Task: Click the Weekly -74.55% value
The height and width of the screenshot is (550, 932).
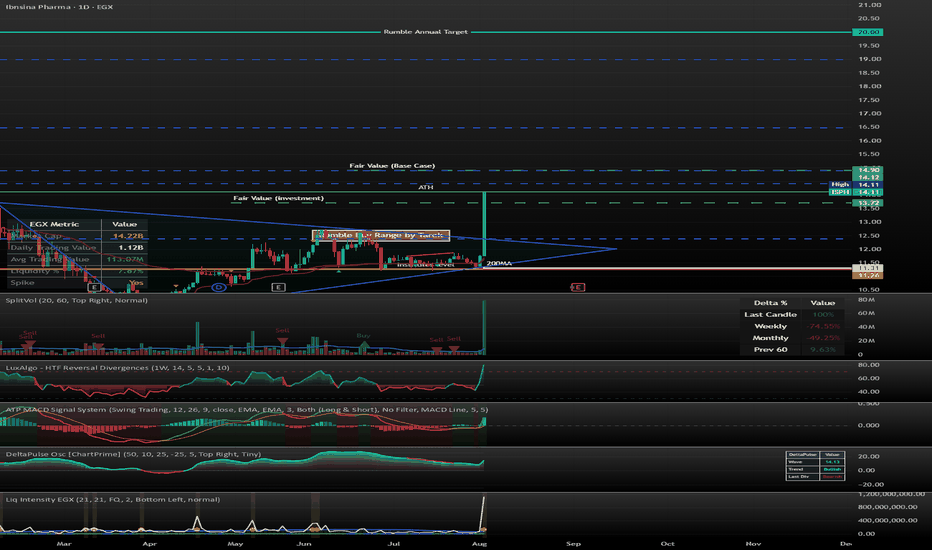Action: point(823,326)
